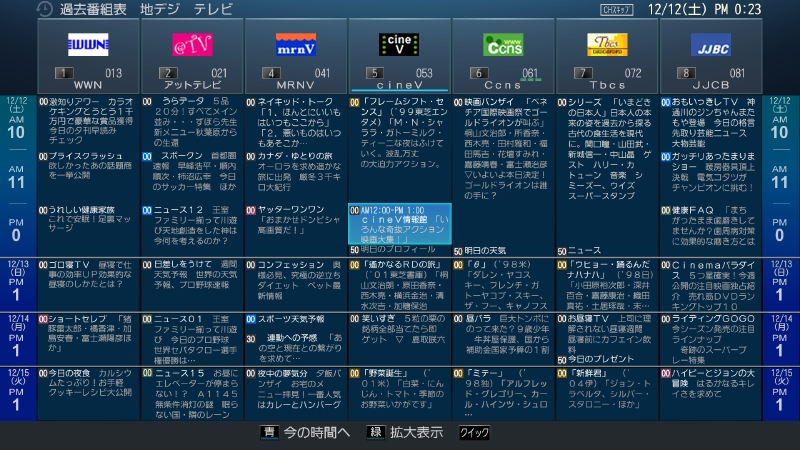Click channel number badge 6 for Ccns
This screenshot has width=800, height=450.
479,73
